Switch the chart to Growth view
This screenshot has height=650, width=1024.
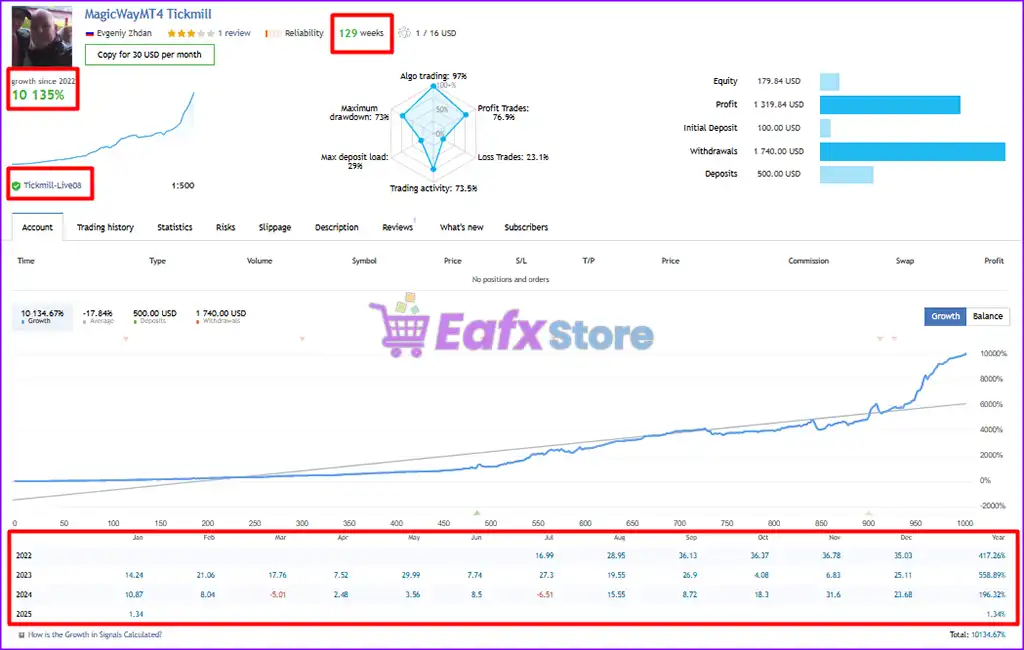[x=945, y=316]
